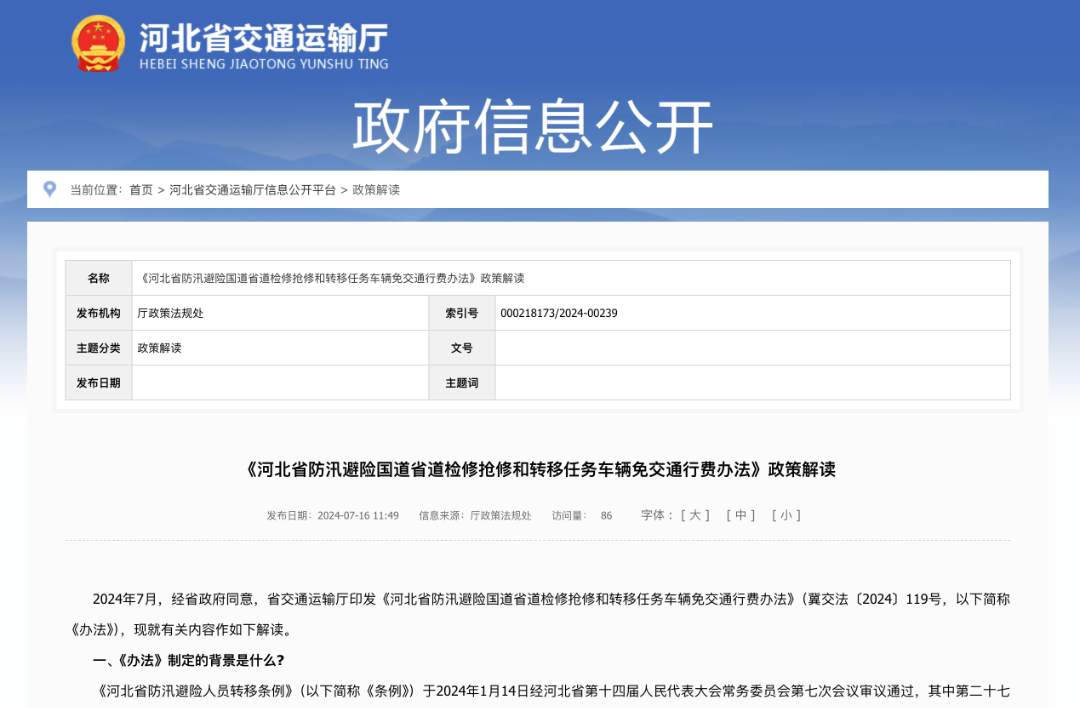Click the bold article title heading
Viewport: 1080px width, 708px height.
pos(540,469)
